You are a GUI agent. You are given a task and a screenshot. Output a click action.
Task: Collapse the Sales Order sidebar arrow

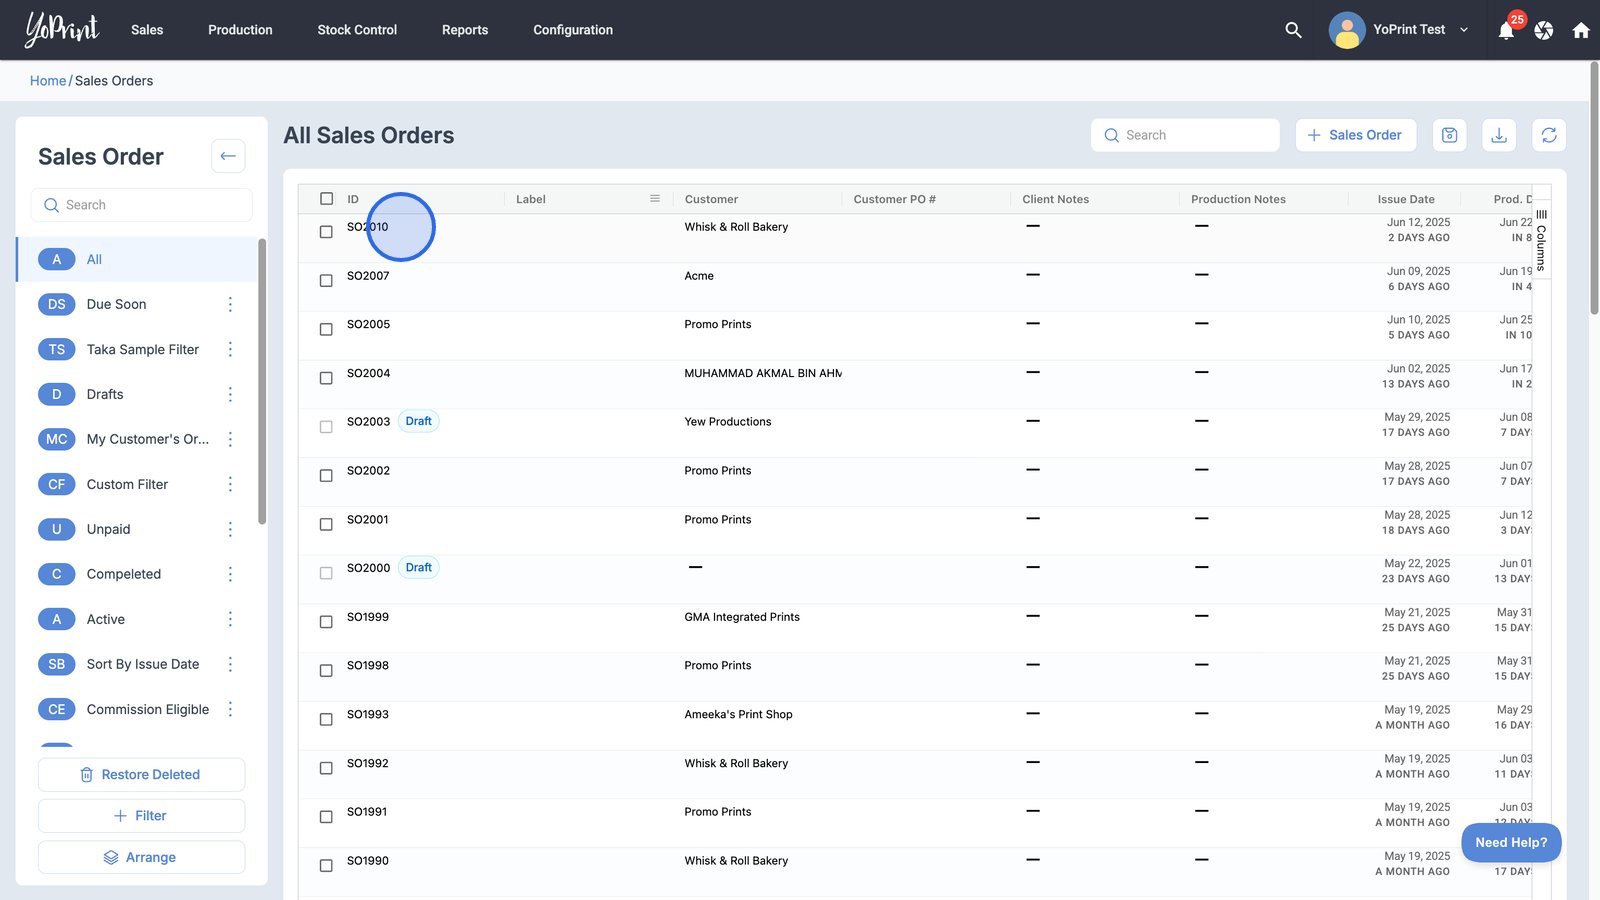click(228, 156)
